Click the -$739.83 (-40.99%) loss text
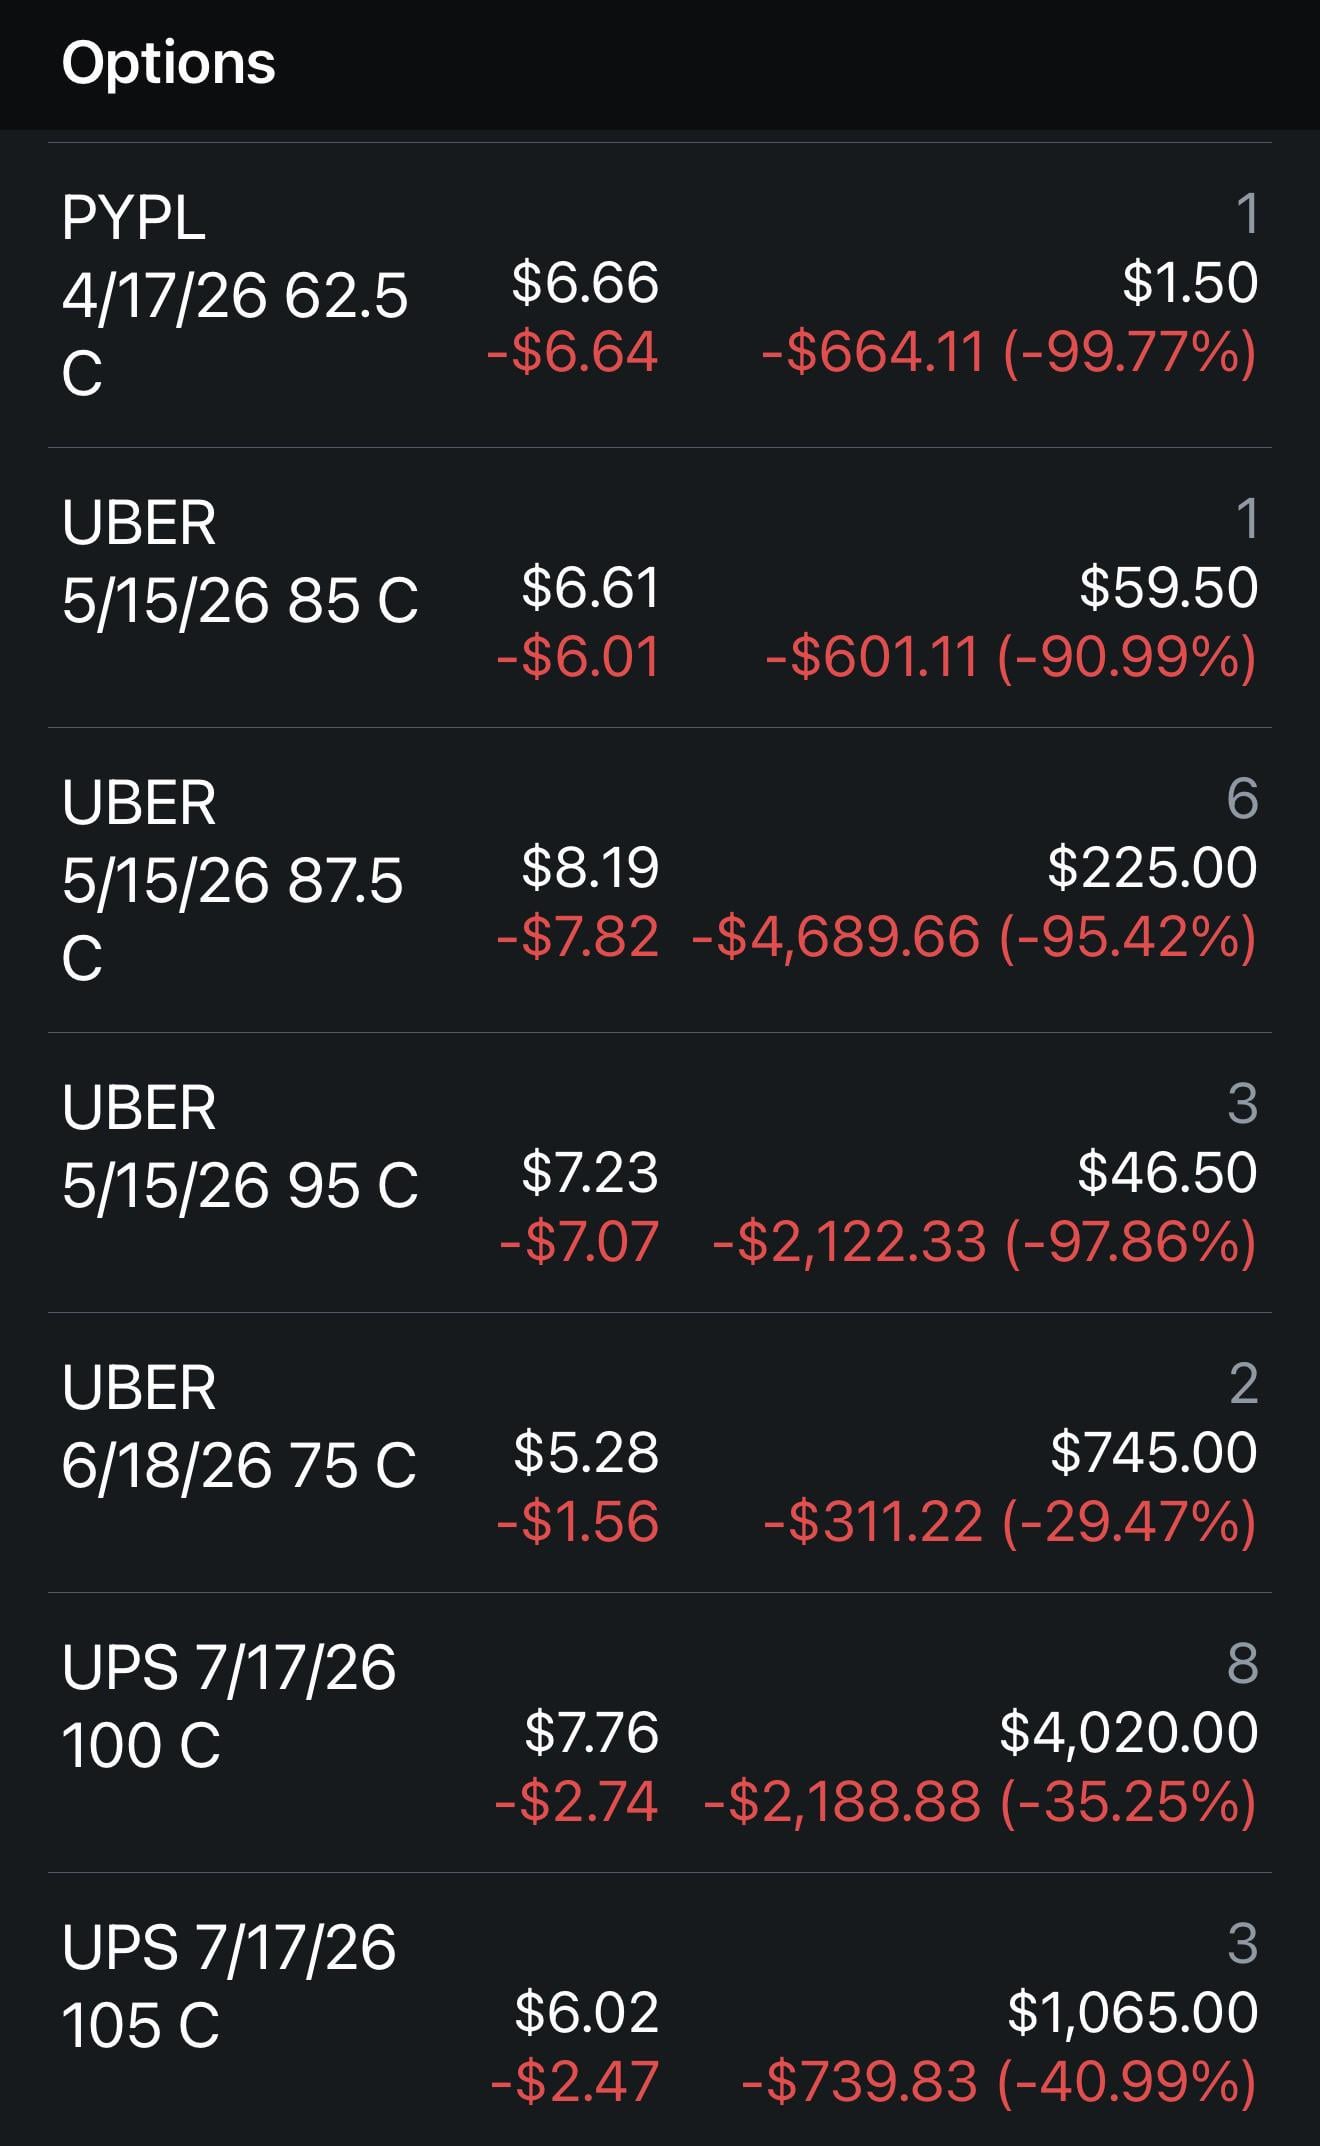 click(x=998, y=2082)
